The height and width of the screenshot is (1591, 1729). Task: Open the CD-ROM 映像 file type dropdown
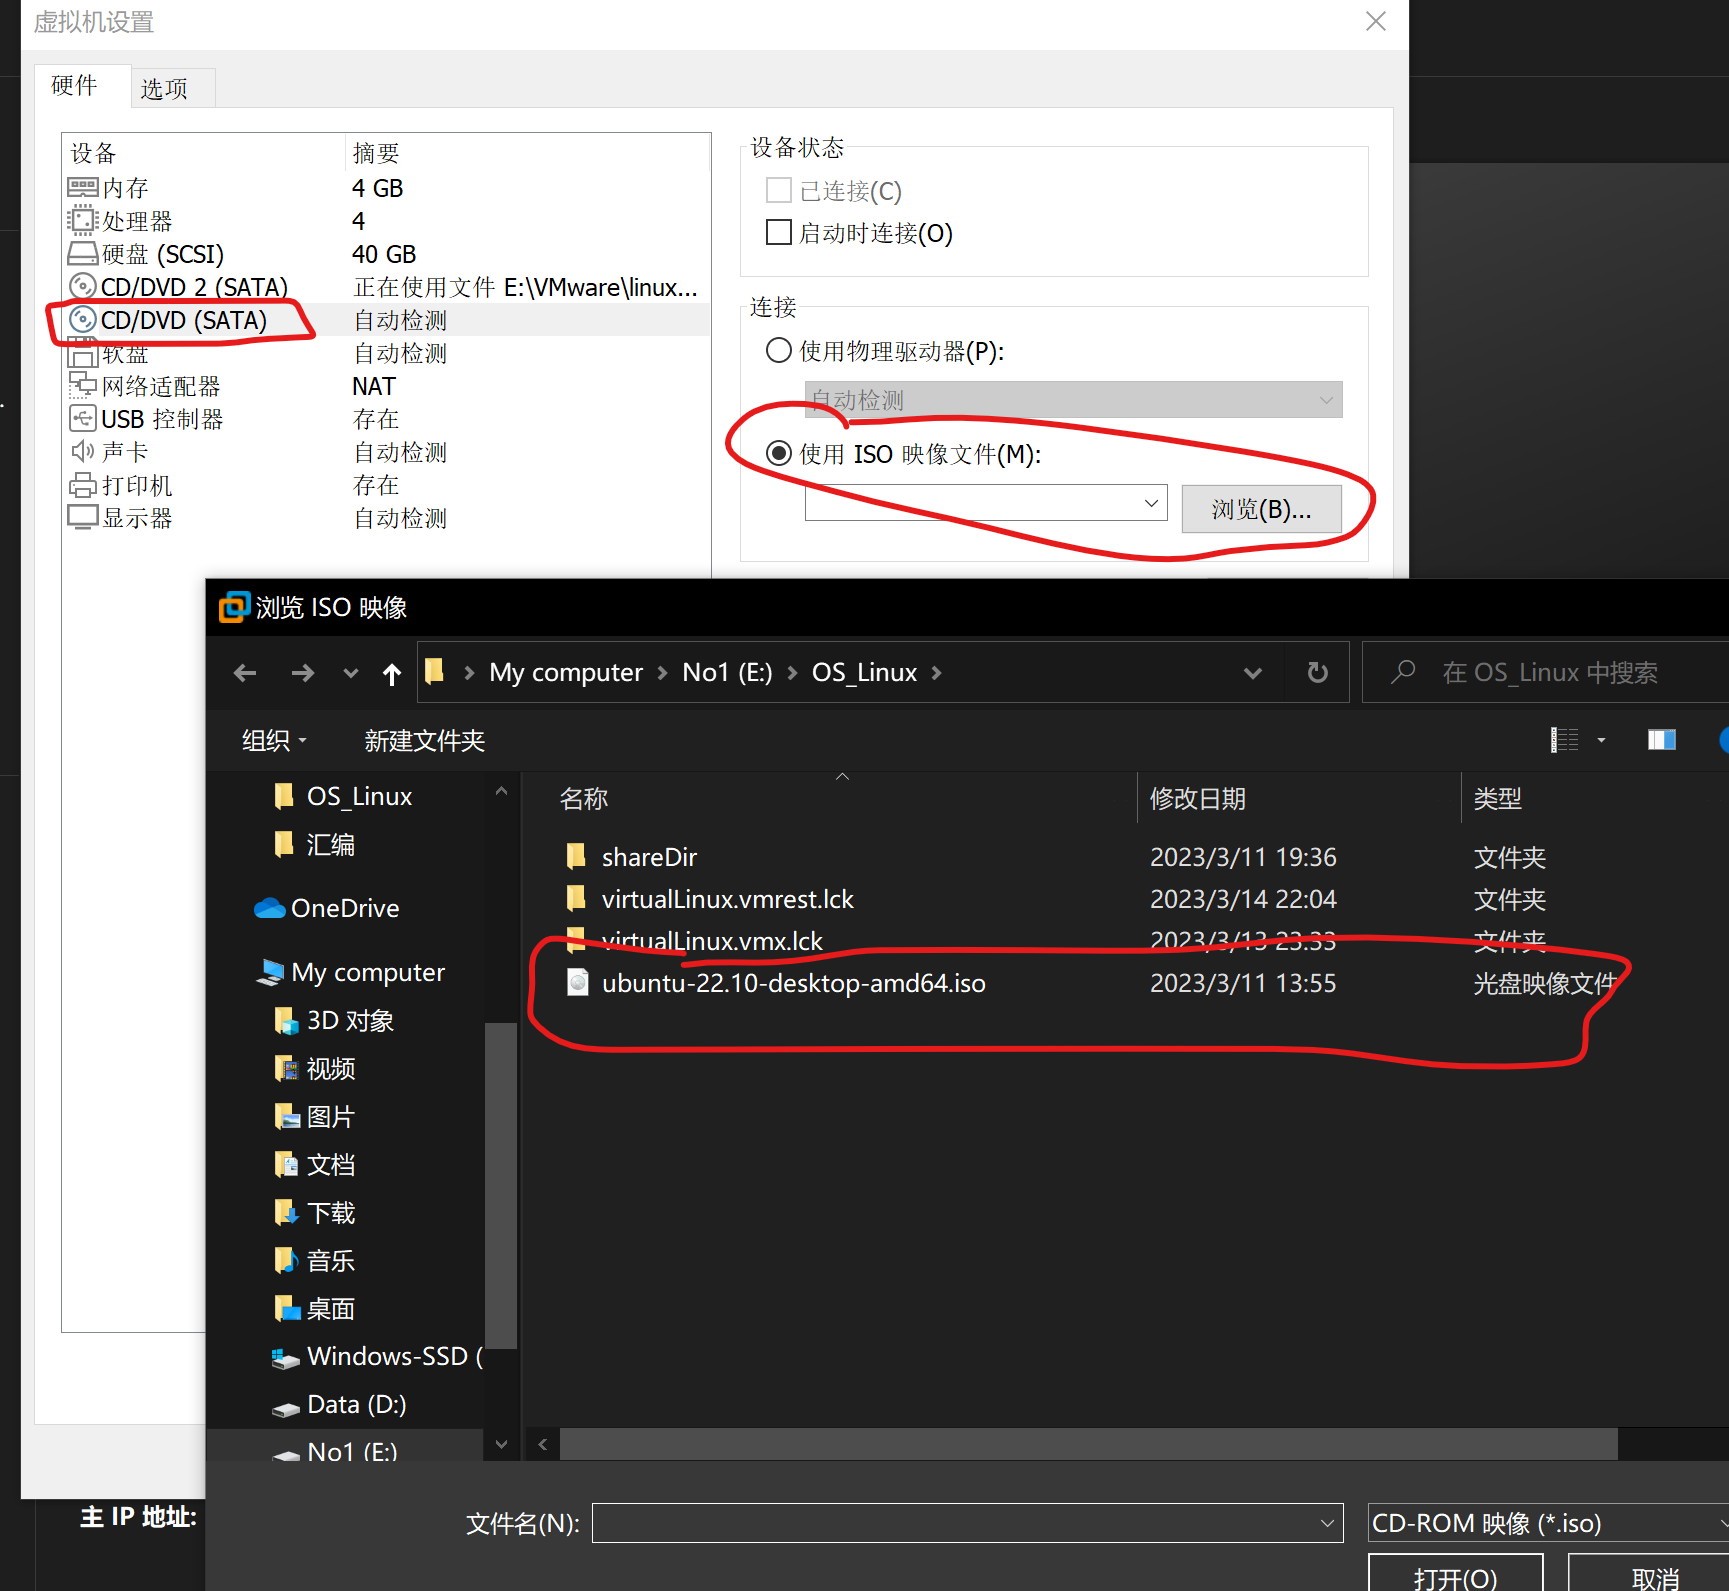point(1548,1523)
